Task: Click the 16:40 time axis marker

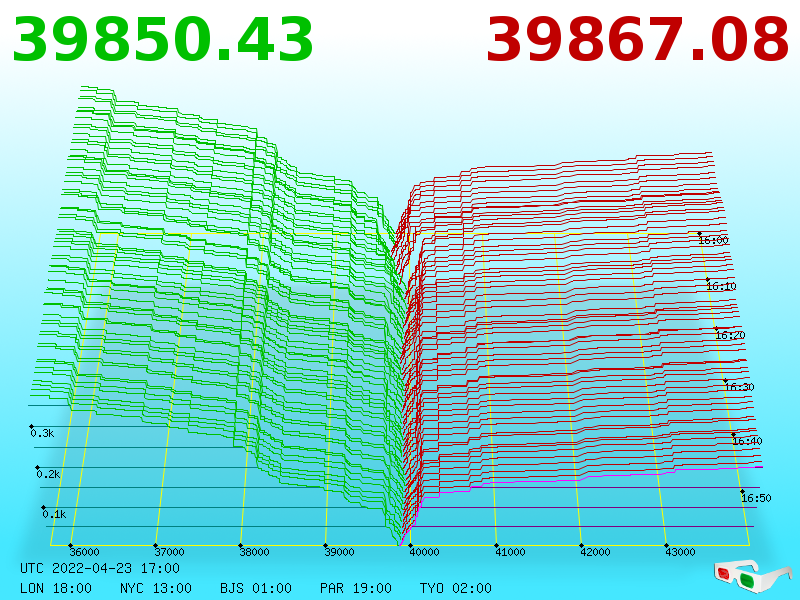Action: (x=747, y=441)
